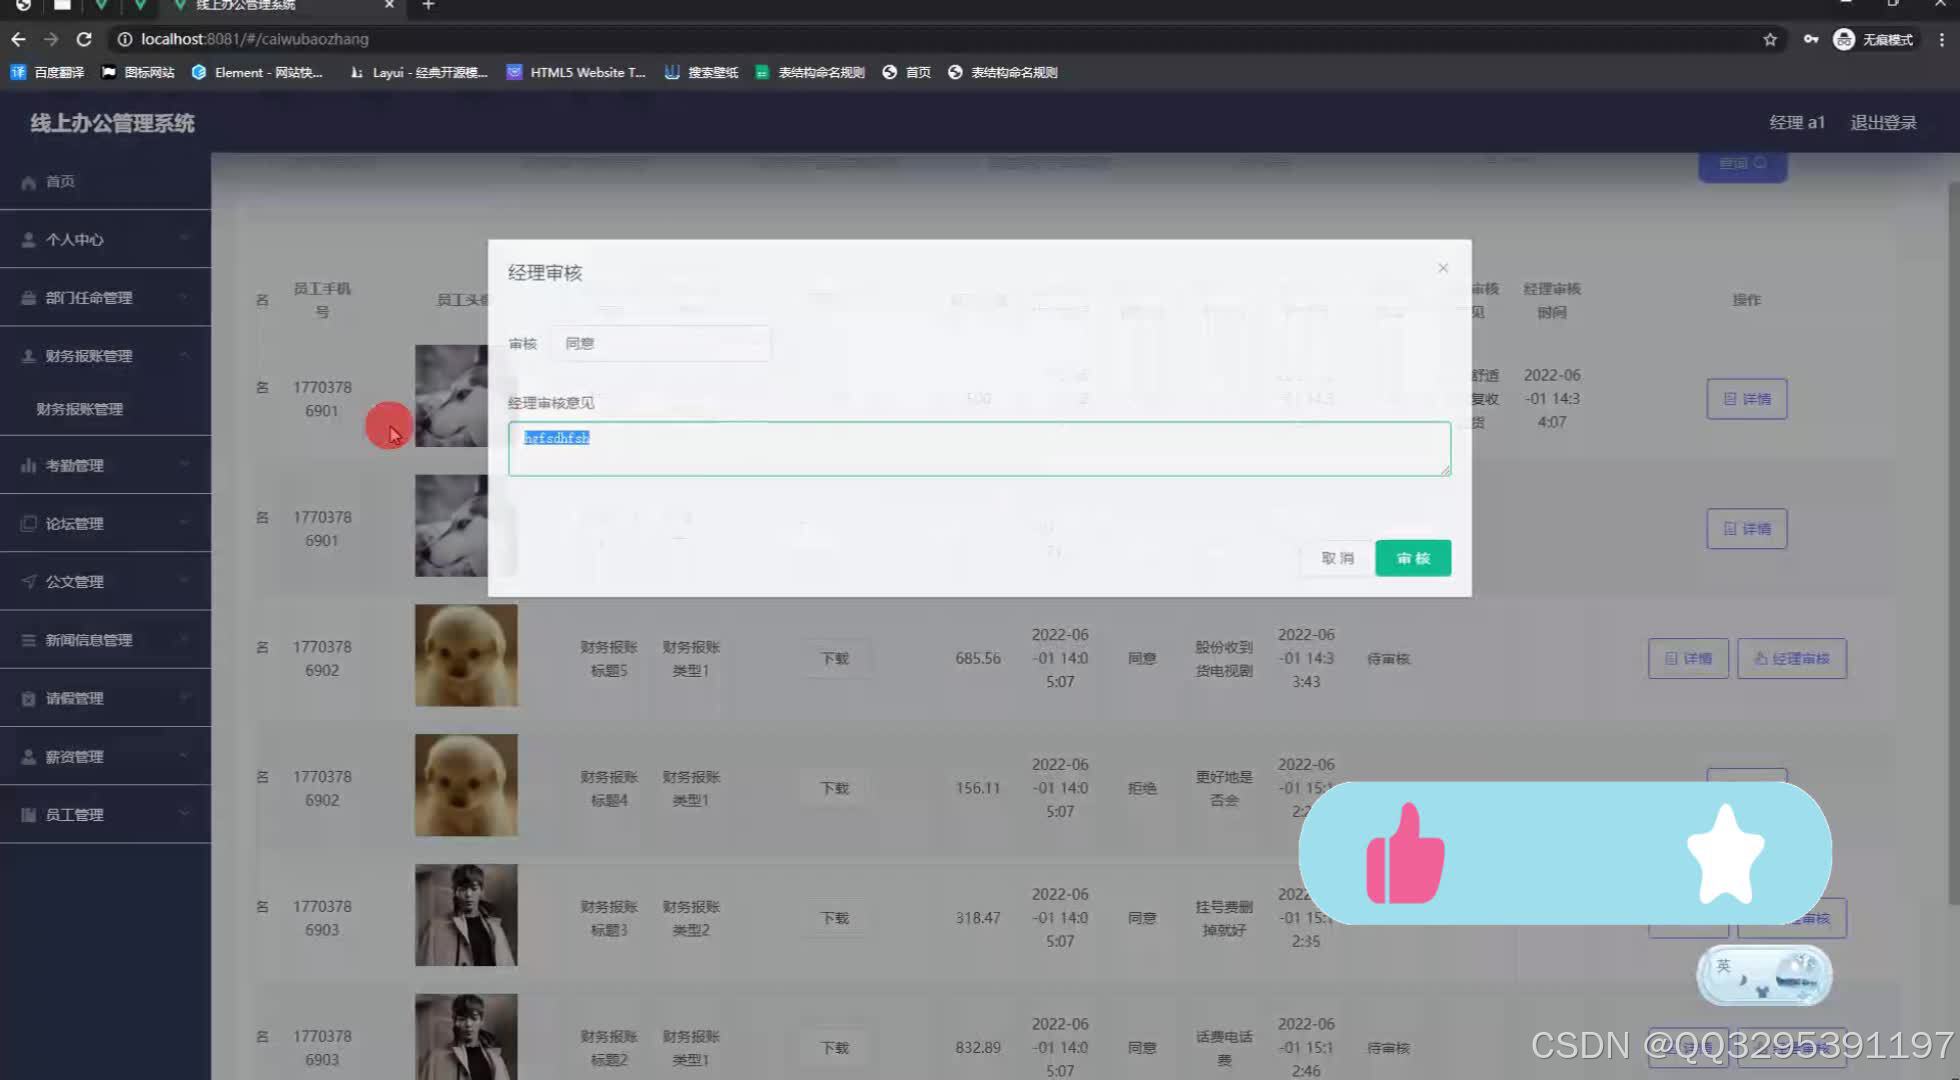Close the 经理审核 dialog with X
The image size is (1960, 1080).
tap(1443, 268)
